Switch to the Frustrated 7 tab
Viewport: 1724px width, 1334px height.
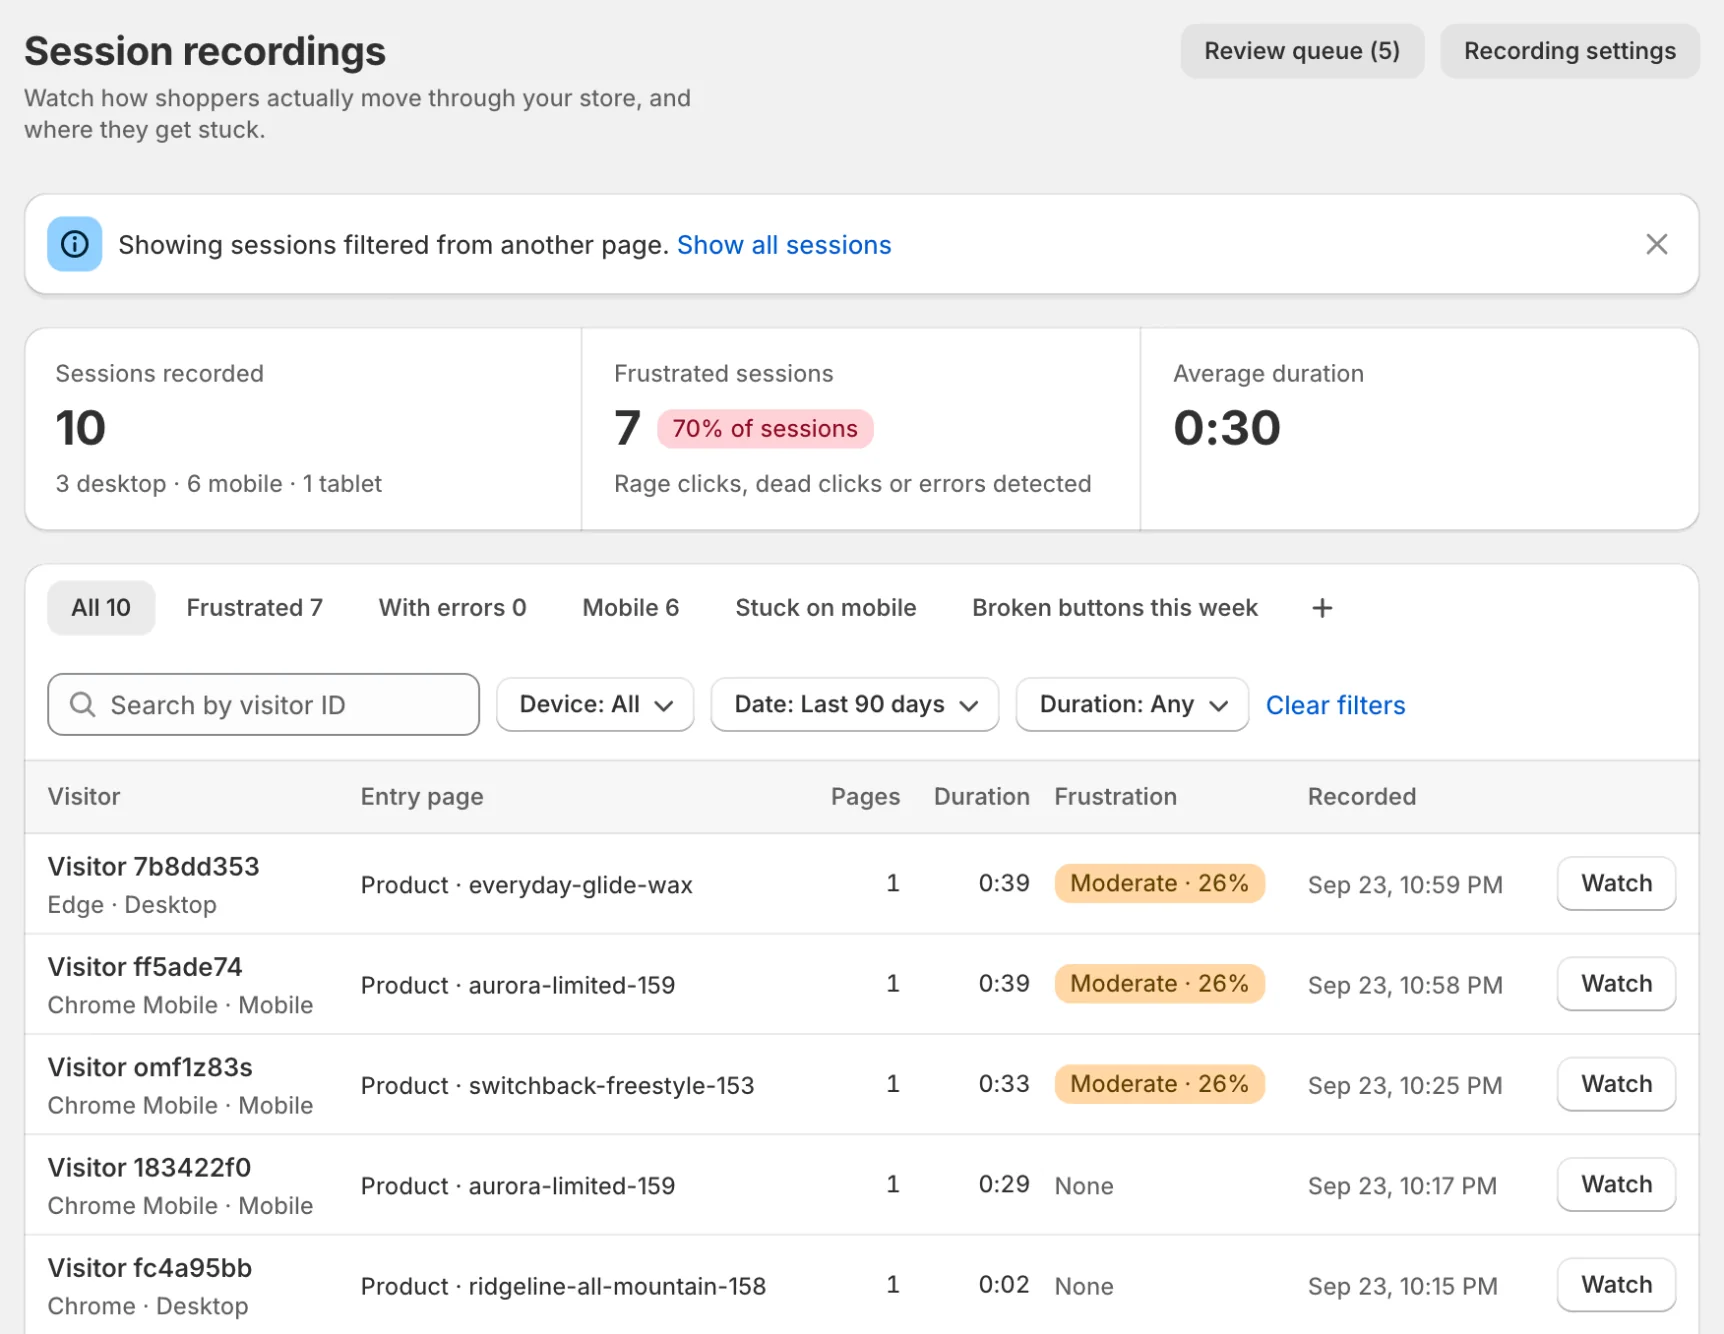(255, 608)
